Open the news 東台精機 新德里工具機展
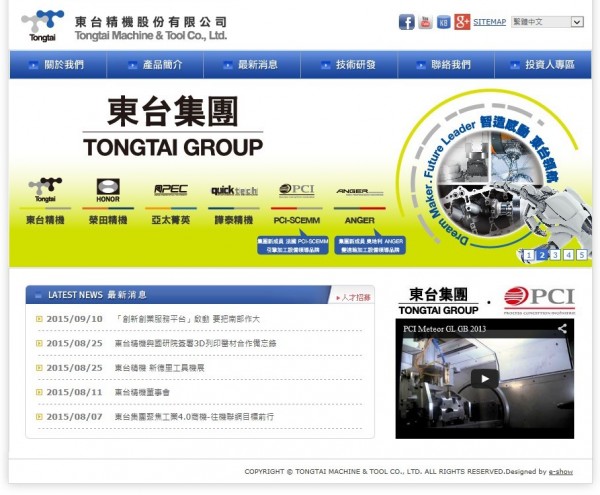 [x=160, y=368]
